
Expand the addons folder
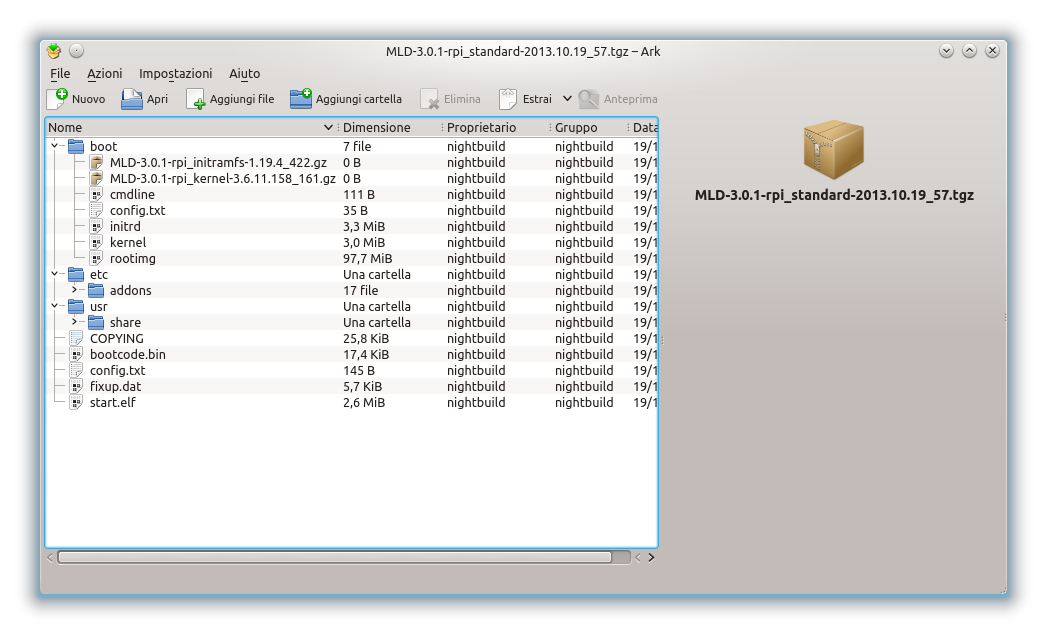point(74,290)
